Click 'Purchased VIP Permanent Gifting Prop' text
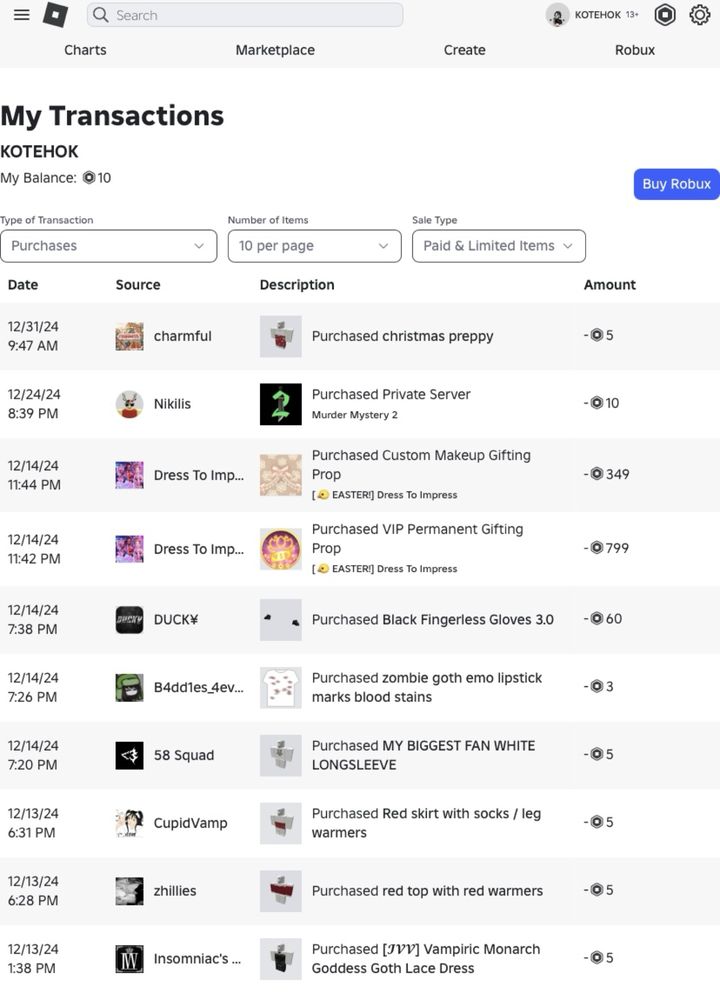720x1000 pixels. click(x=418, y=539)
